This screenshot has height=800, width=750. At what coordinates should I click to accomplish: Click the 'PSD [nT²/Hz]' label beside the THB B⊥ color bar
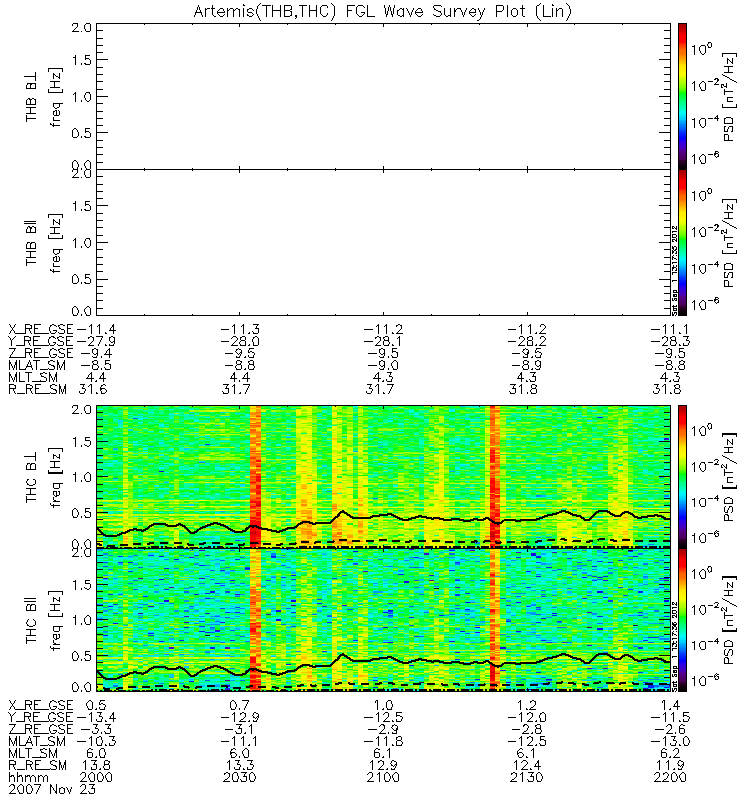730,97
